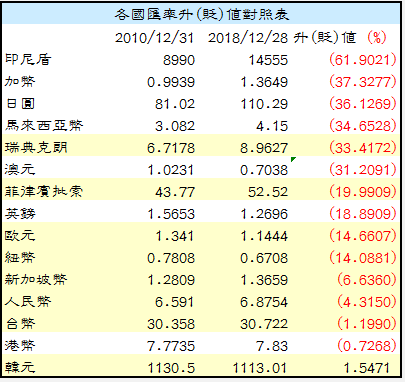Click the cell value 52.52

[268, 192]
